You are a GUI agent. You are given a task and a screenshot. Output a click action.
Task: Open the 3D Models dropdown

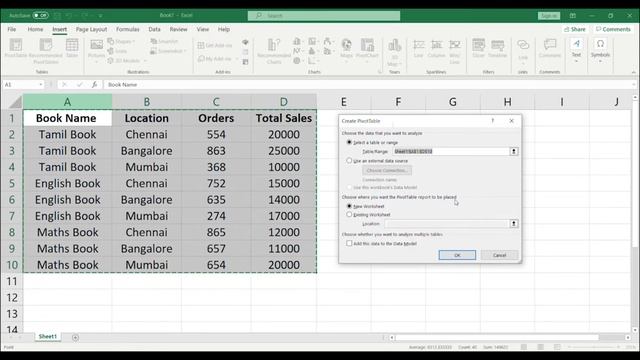[x=145, y=61]
